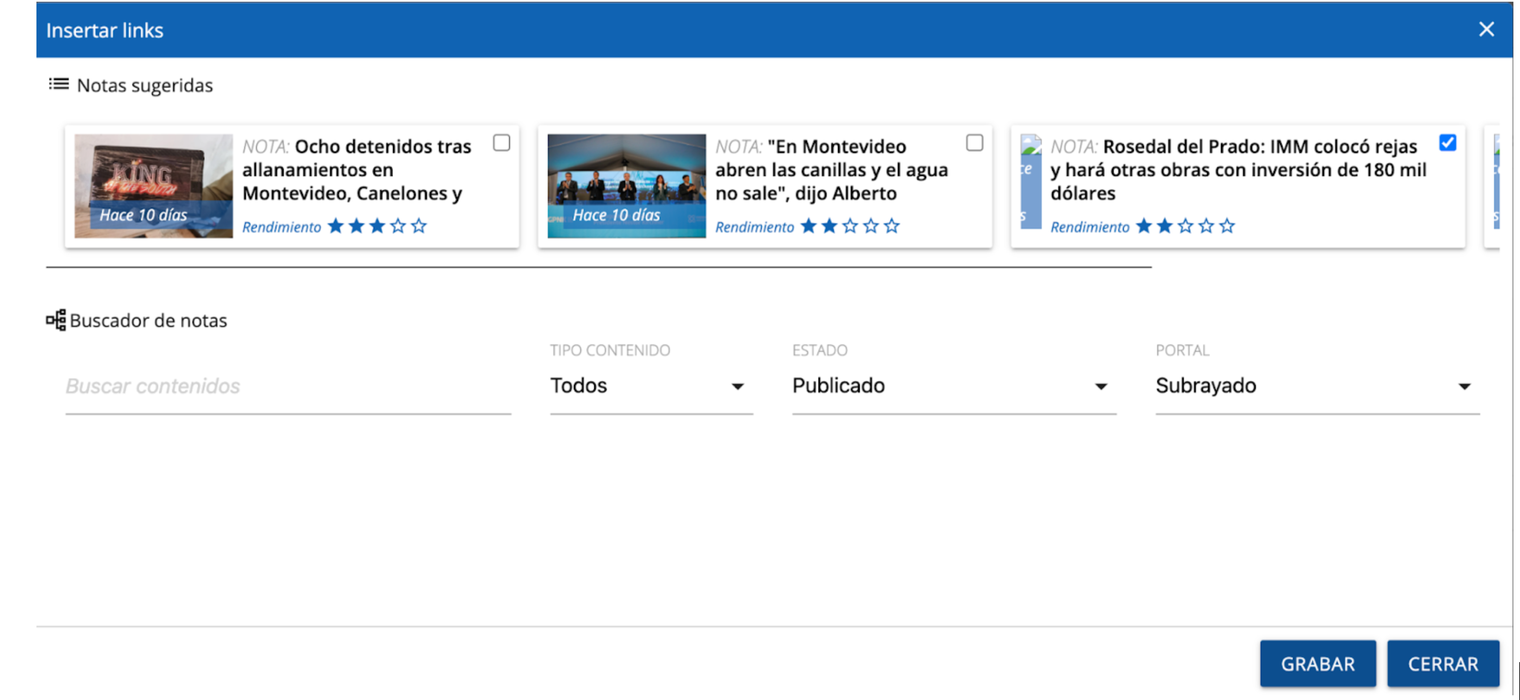Screen dimensions: 1520x700
Task: Click third star on Ocho detenidos rating
Action: coord(377,227)
